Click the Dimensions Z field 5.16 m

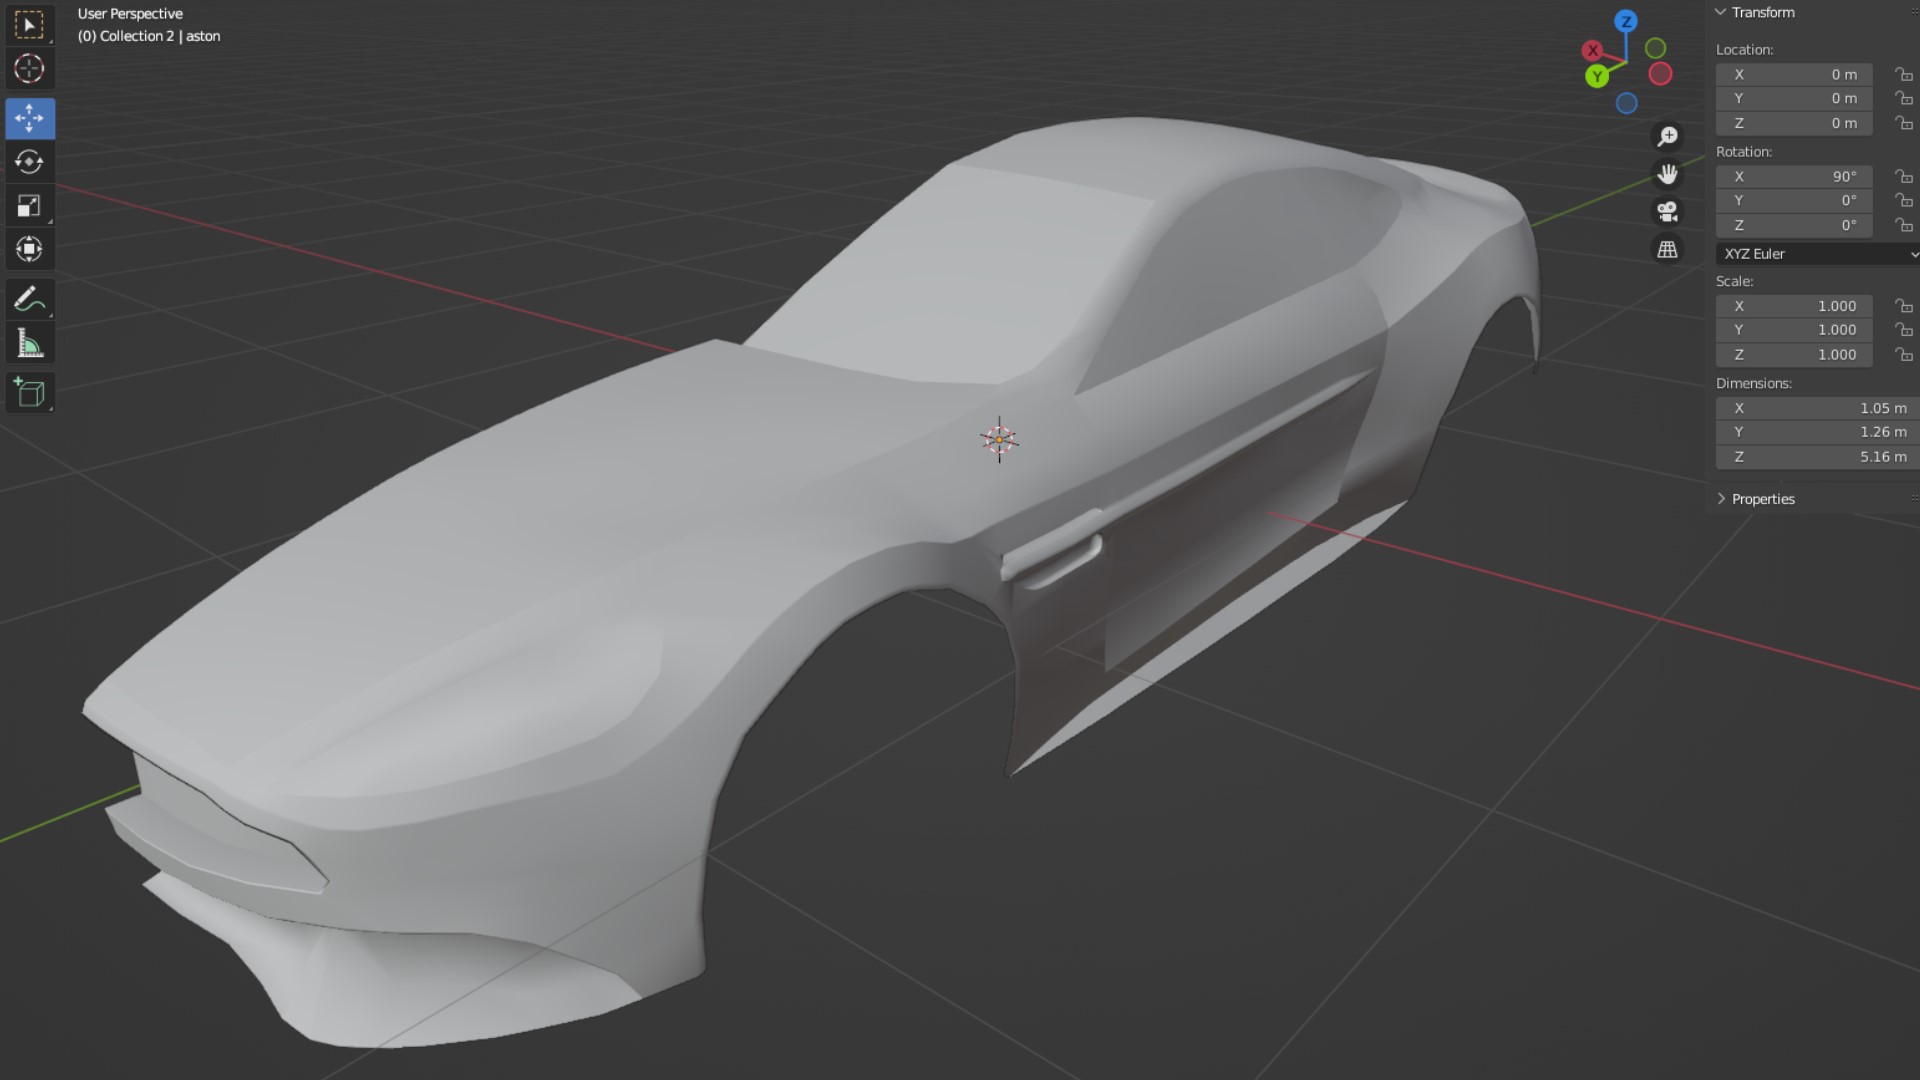point(1816,457)
